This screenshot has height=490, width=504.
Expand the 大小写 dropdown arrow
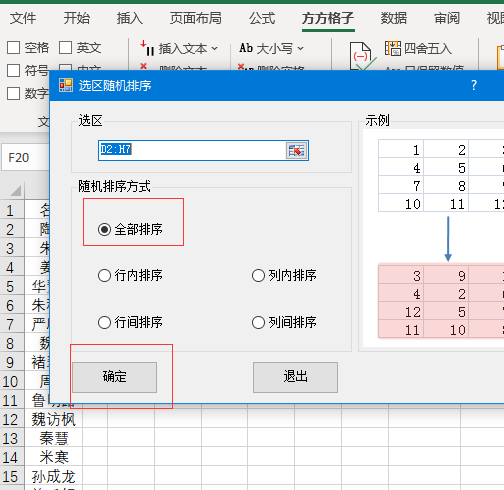[300, 49]
